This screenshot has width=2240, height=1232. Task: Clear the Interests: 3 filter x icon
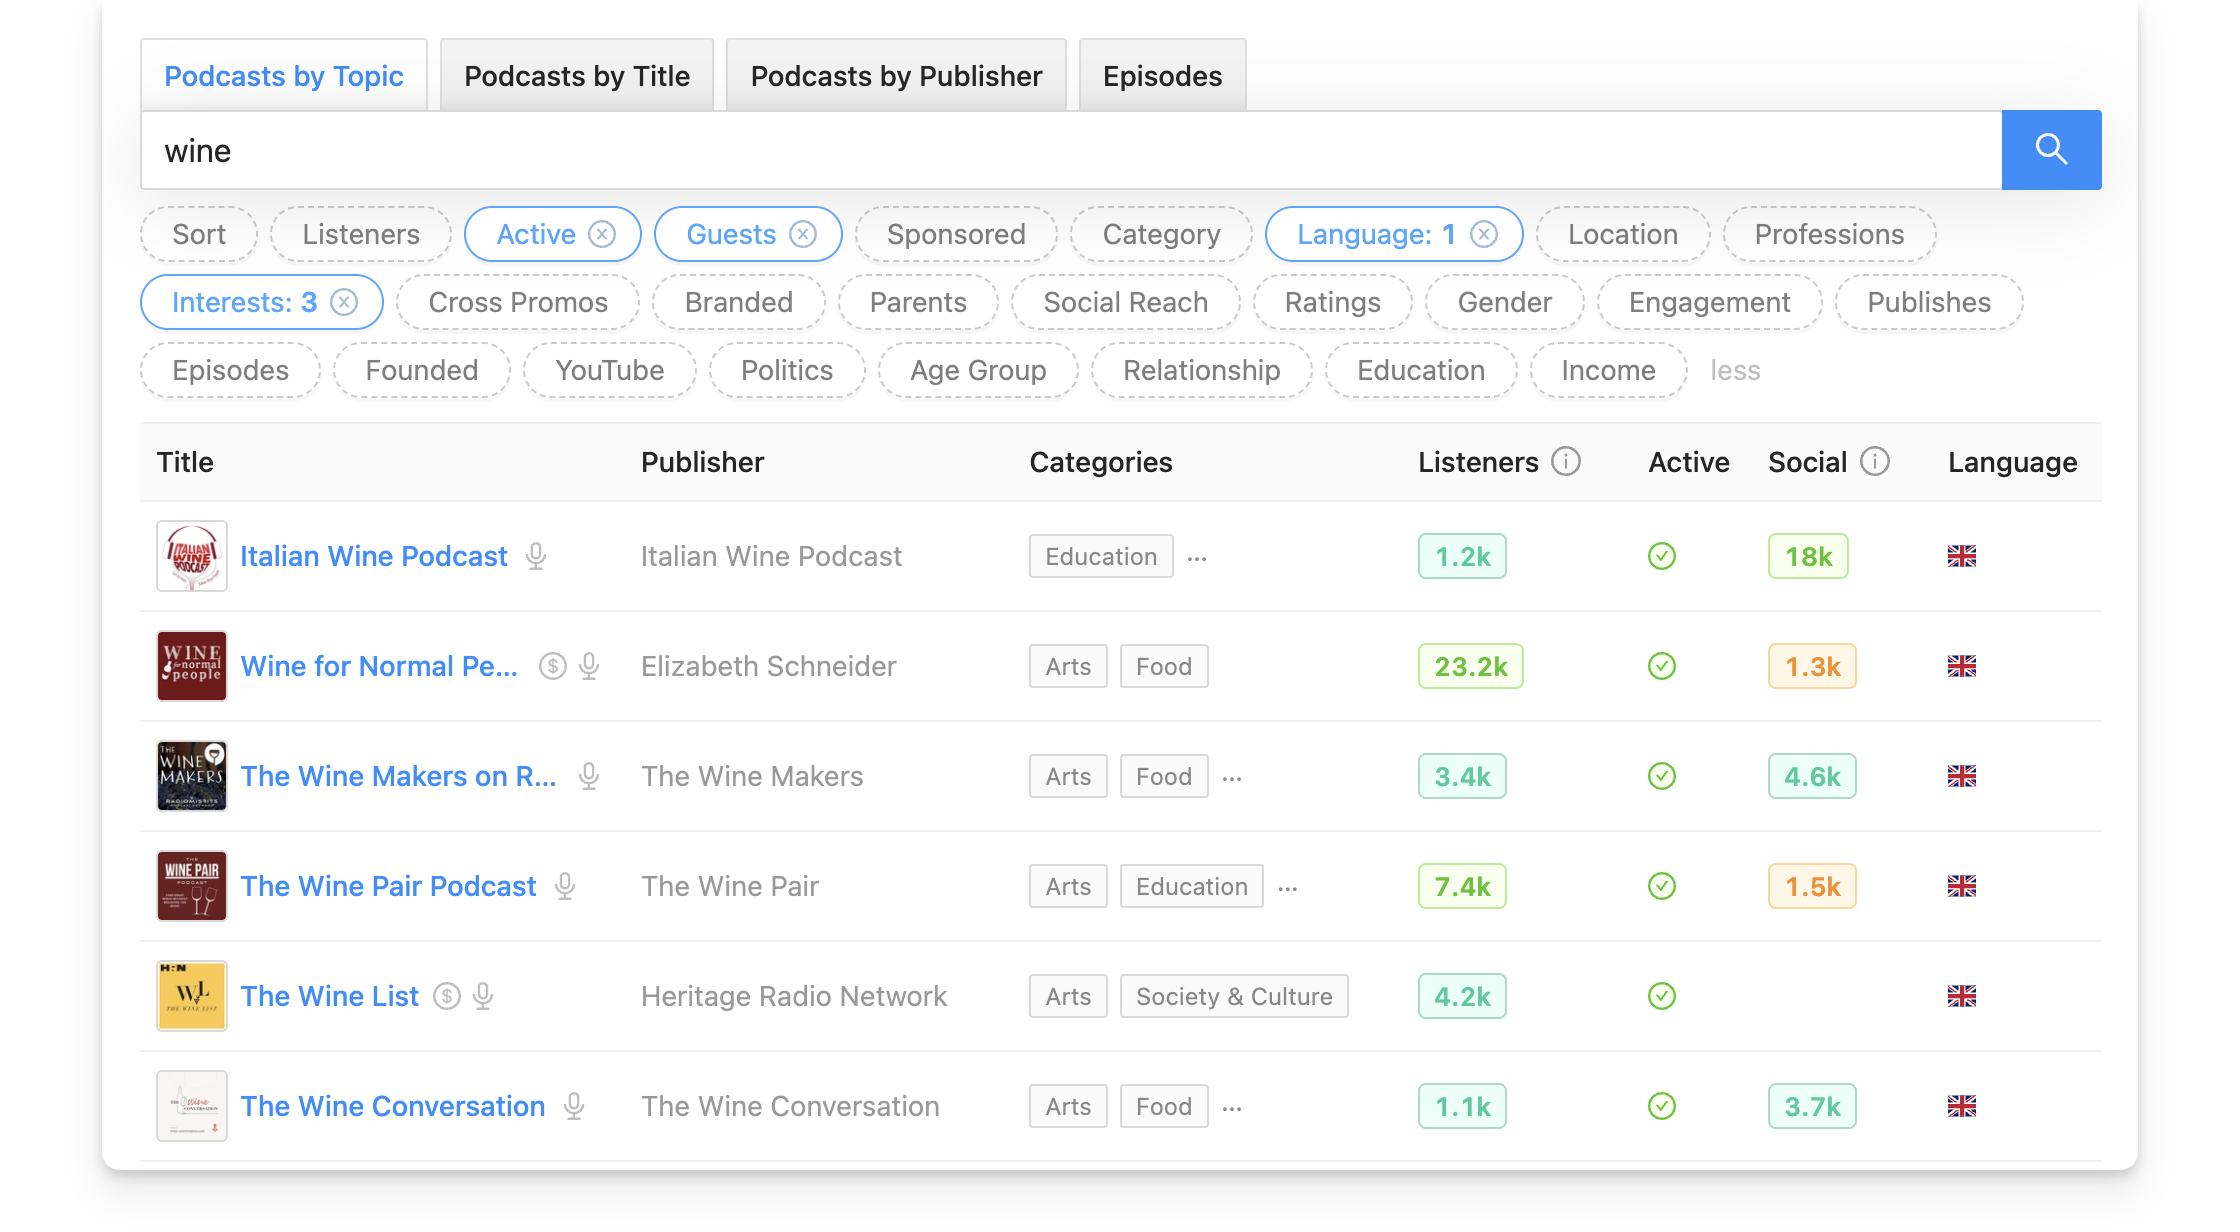click(344, 302)
